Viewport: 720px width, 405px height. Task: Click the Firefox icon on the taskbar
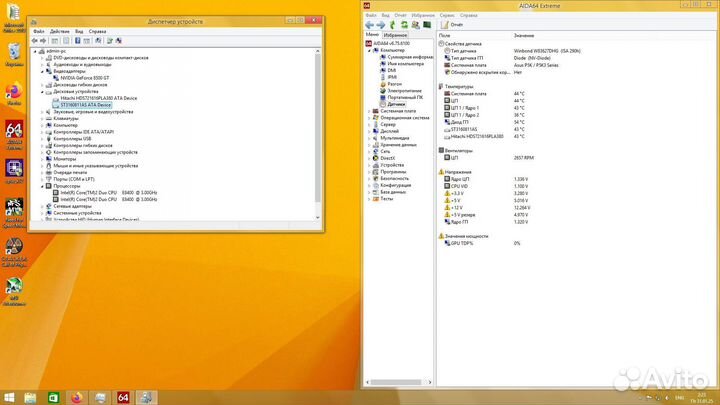81,396
